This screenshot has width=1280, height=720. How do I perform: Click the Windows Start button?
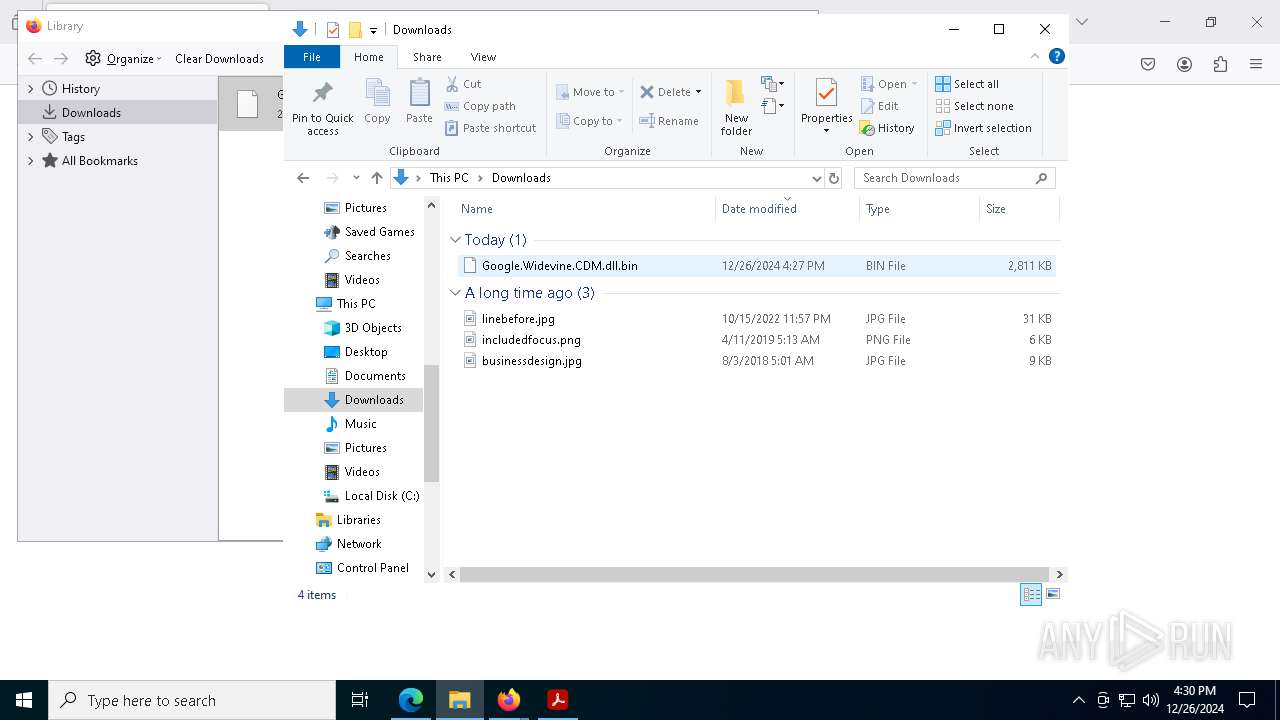tap(24, 700)
